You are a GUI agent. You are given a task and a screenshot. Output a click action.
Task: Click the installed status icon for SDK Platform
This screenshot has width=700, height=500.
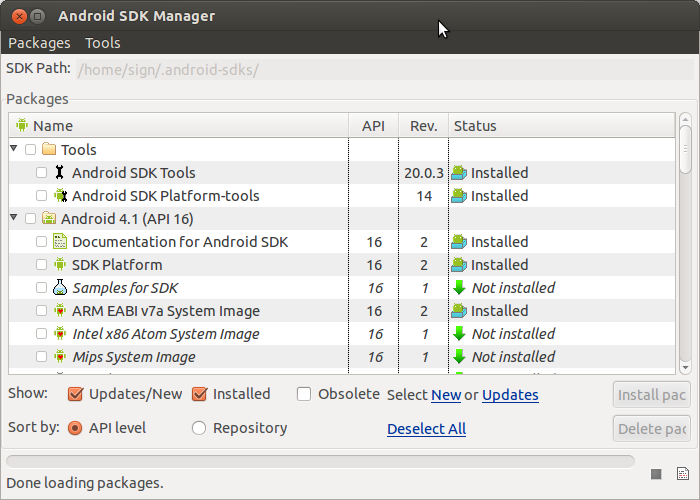coord(459,265)
